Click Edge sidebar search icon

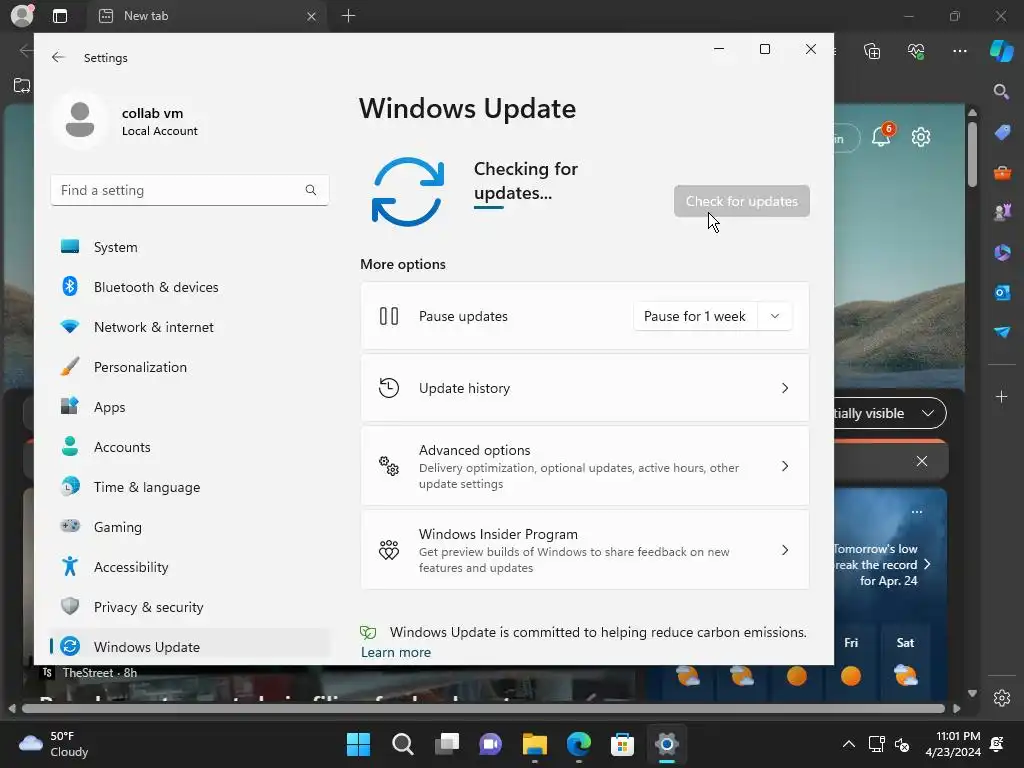click(x=1001, y=91)
